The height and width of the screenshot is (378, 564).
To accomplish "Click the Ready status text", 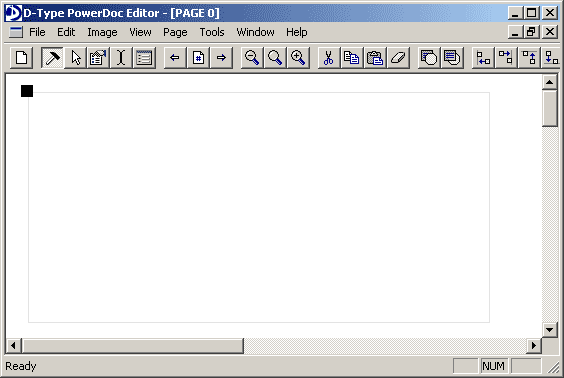I will 21,366.
